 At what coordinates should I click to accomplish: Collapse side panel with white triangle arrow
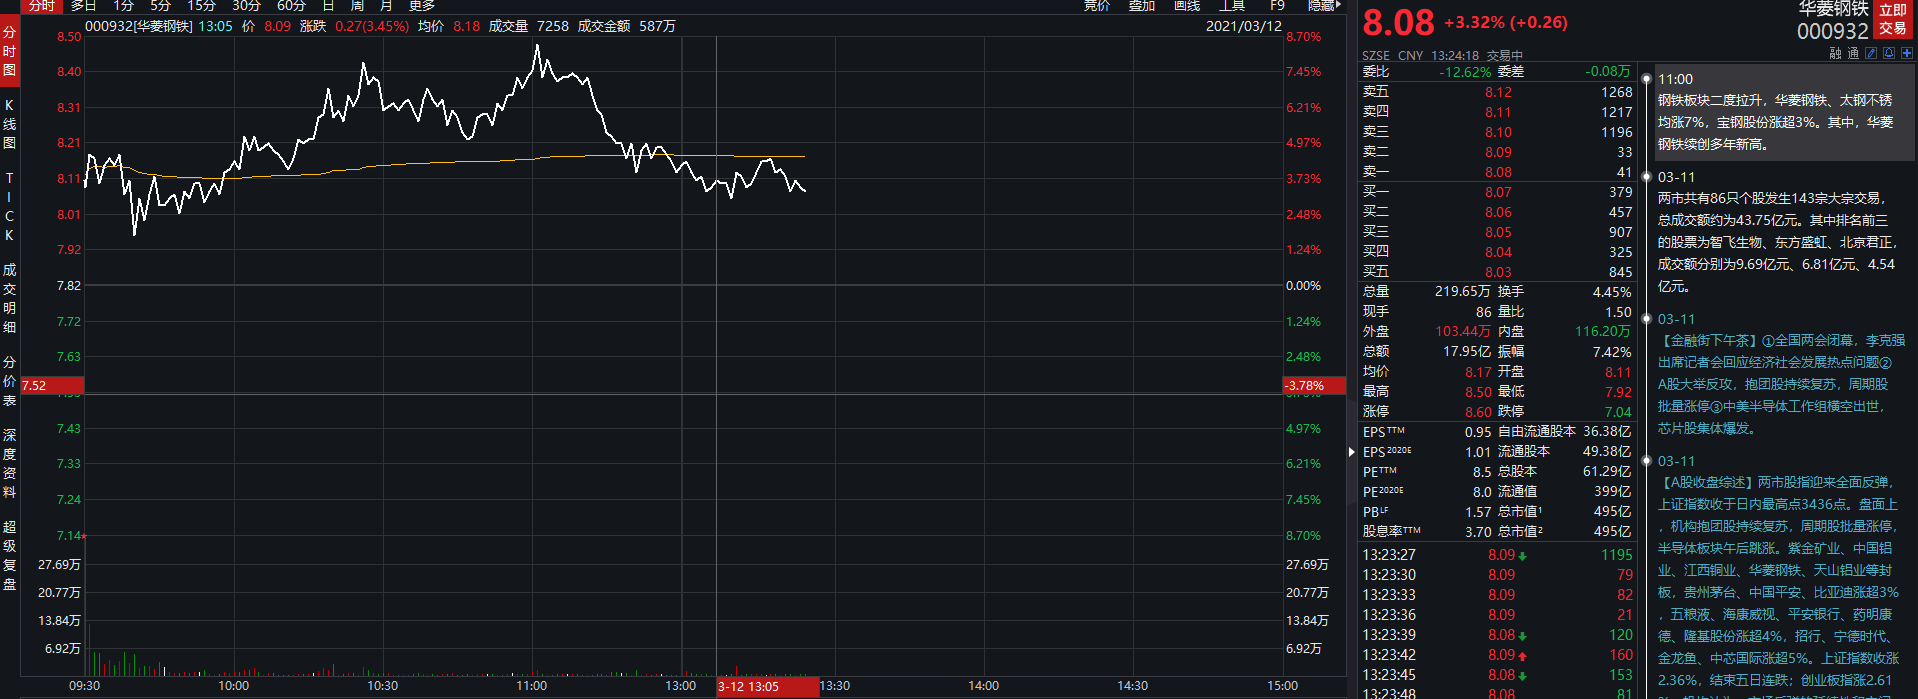point(1352,452)
